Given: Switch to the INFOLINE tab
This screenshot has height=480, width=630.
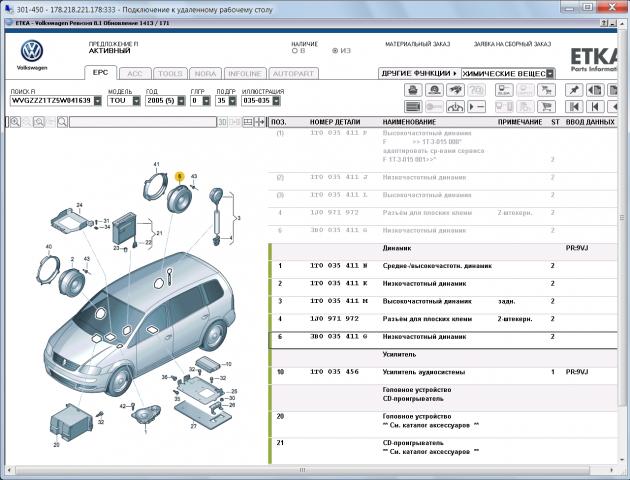Looking at the screenshot, I should 245,74.
